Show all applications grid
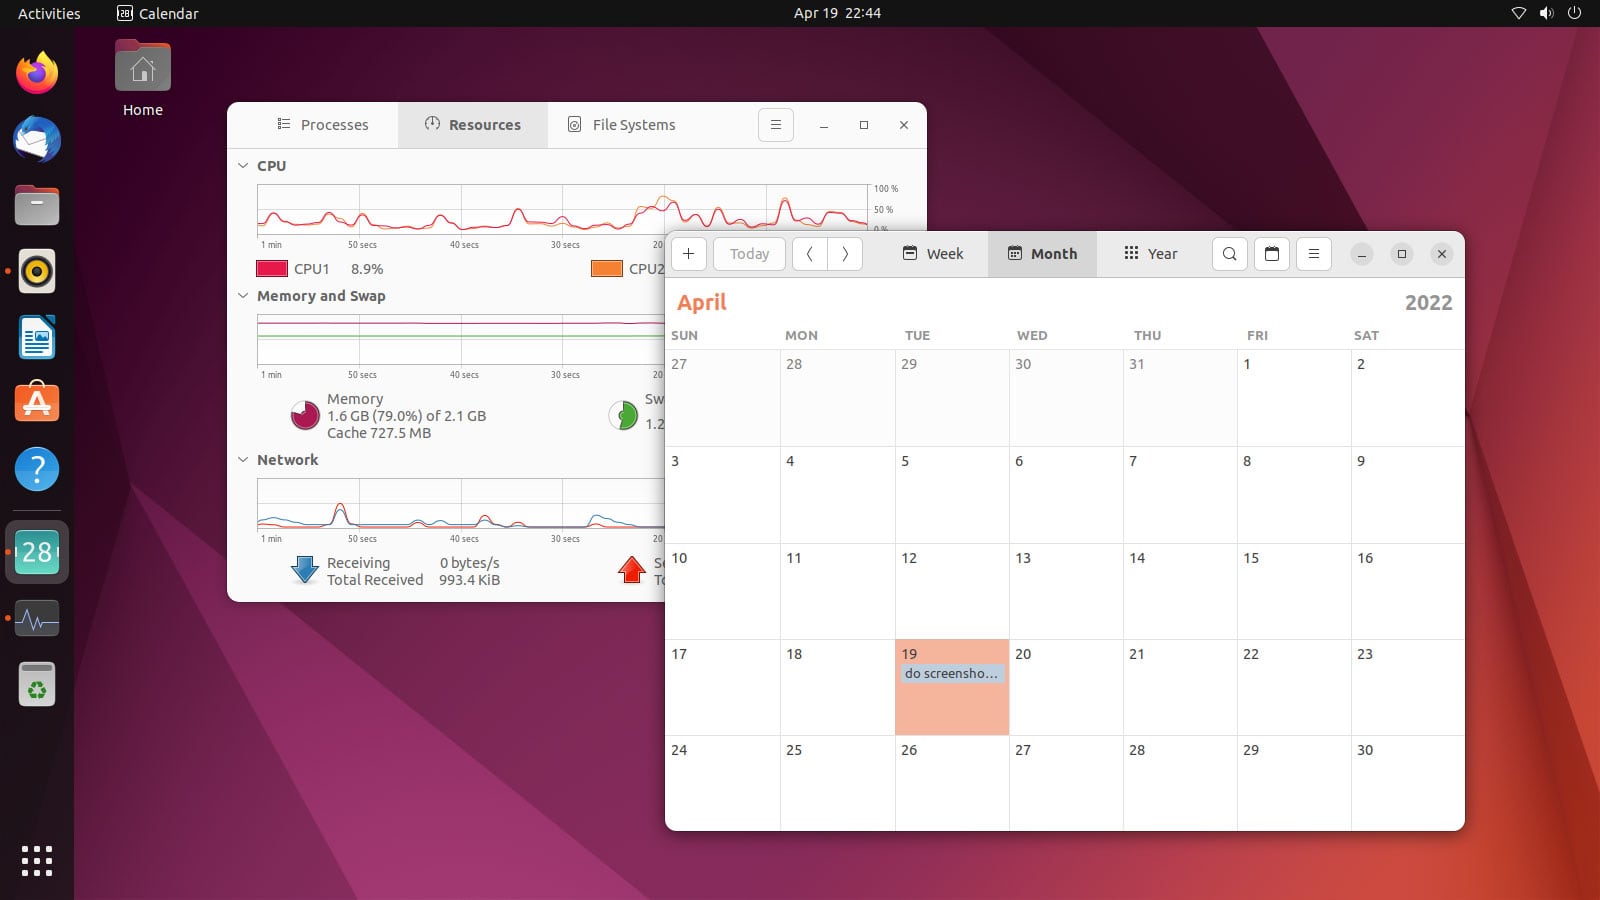 (x=36, y=860)
